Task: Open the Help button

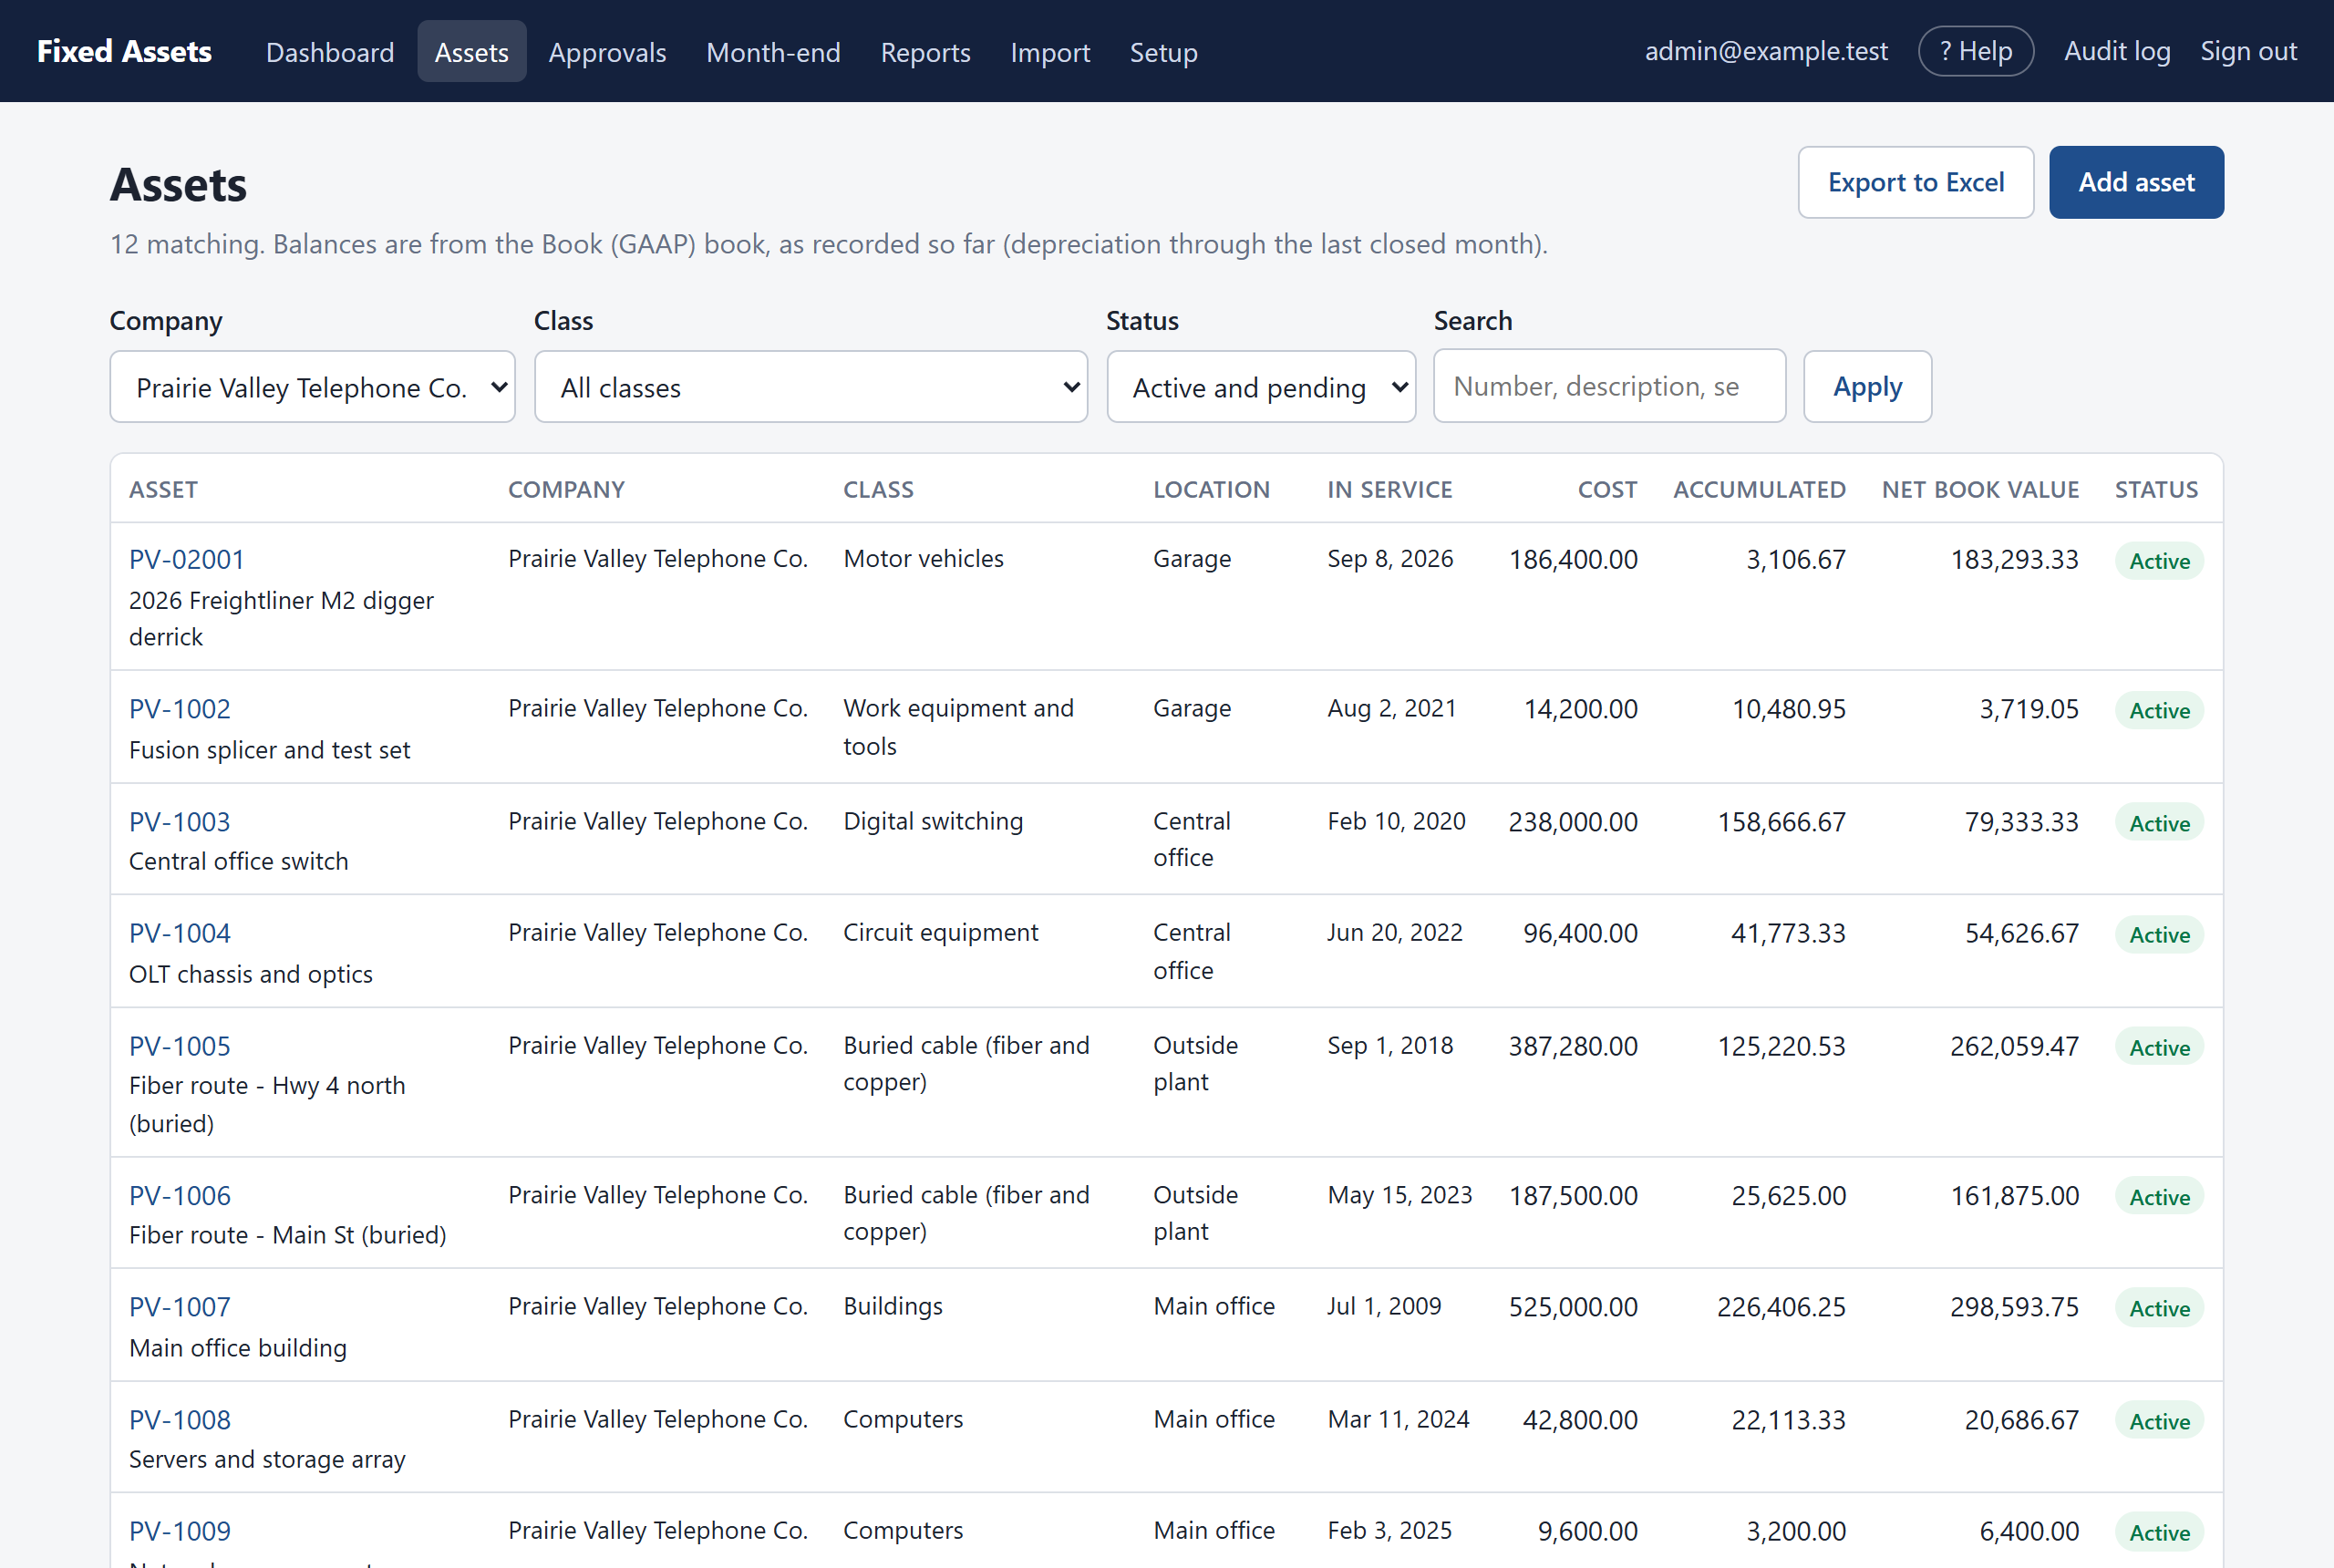Action: [1975, 51]
